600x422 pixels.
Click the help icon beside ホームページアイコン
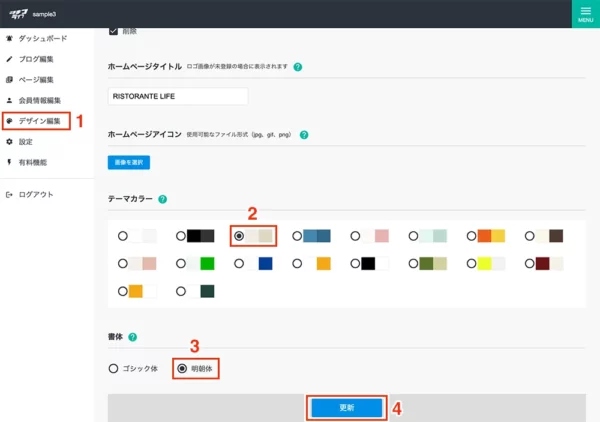304,134
